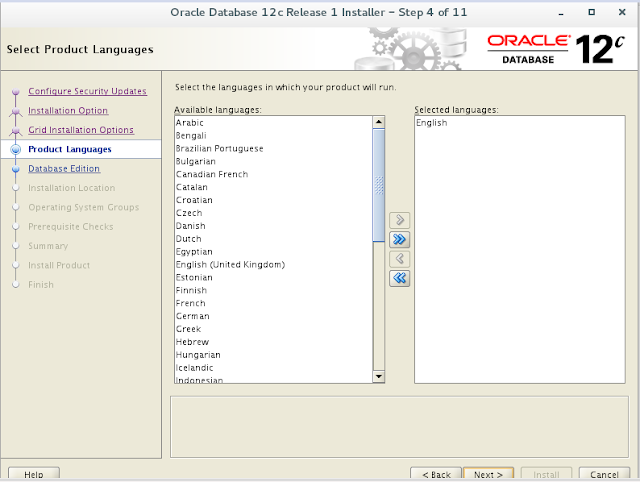Screen dimensions: 640x482
Task: Choose Egyptian from the list
Action: (273, 252)
